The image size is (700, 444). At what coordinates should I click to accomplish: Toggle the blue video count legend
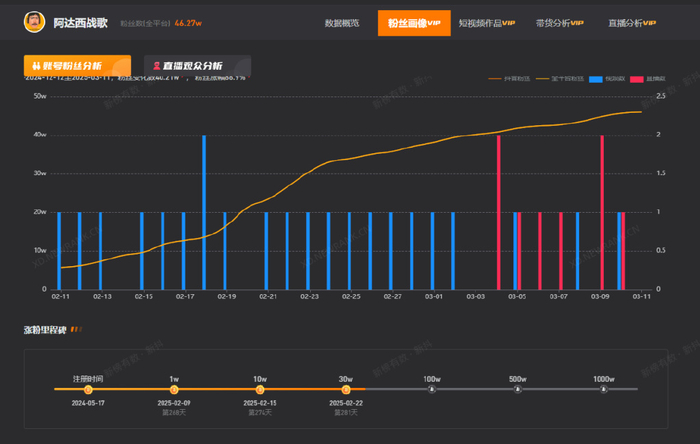[607, 79]
